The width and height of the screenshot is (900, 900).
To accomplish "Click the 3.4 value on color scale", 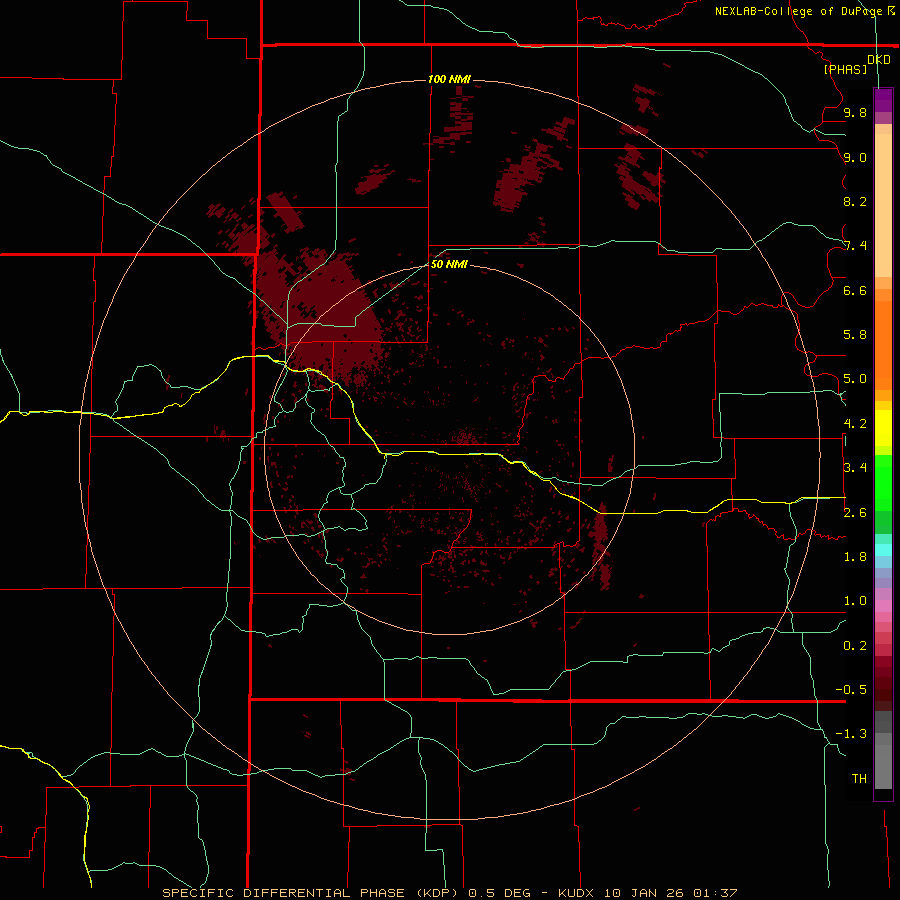I will pos(855,468).
